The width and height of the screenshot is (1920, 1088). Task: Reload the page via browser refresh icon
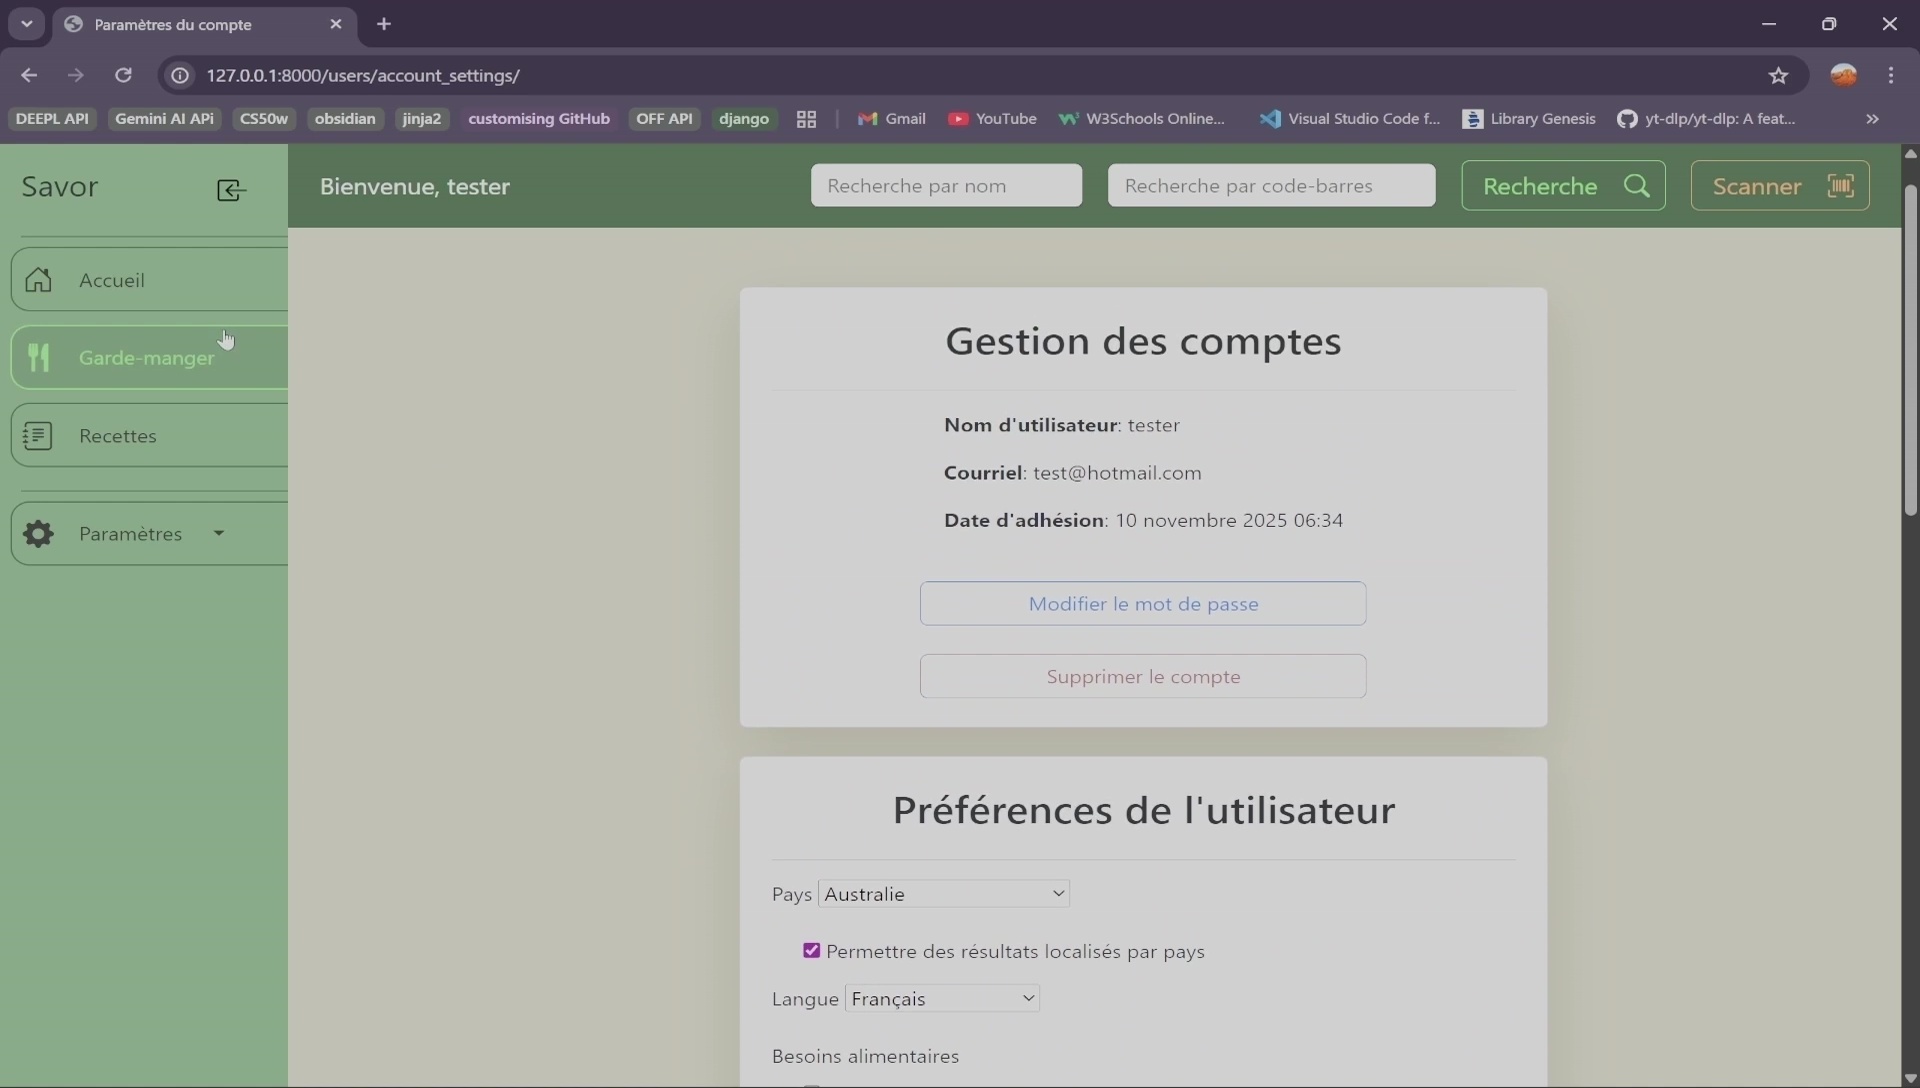click(123, 76)
